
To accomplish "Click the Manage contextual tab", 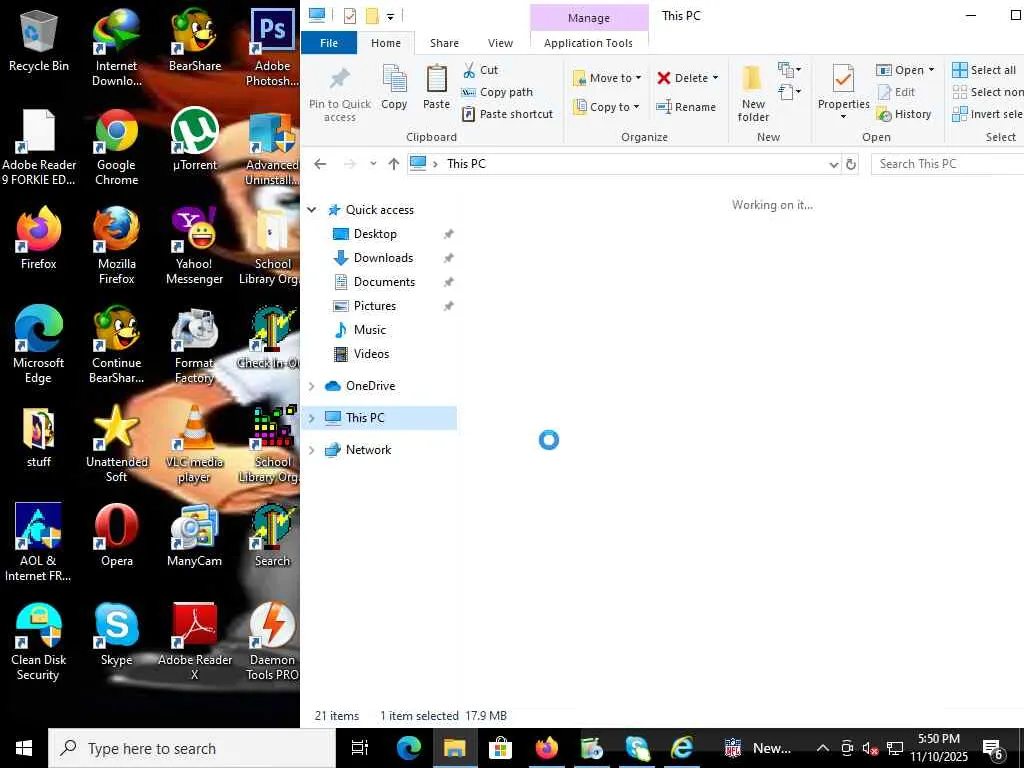I will pos(588,18).
